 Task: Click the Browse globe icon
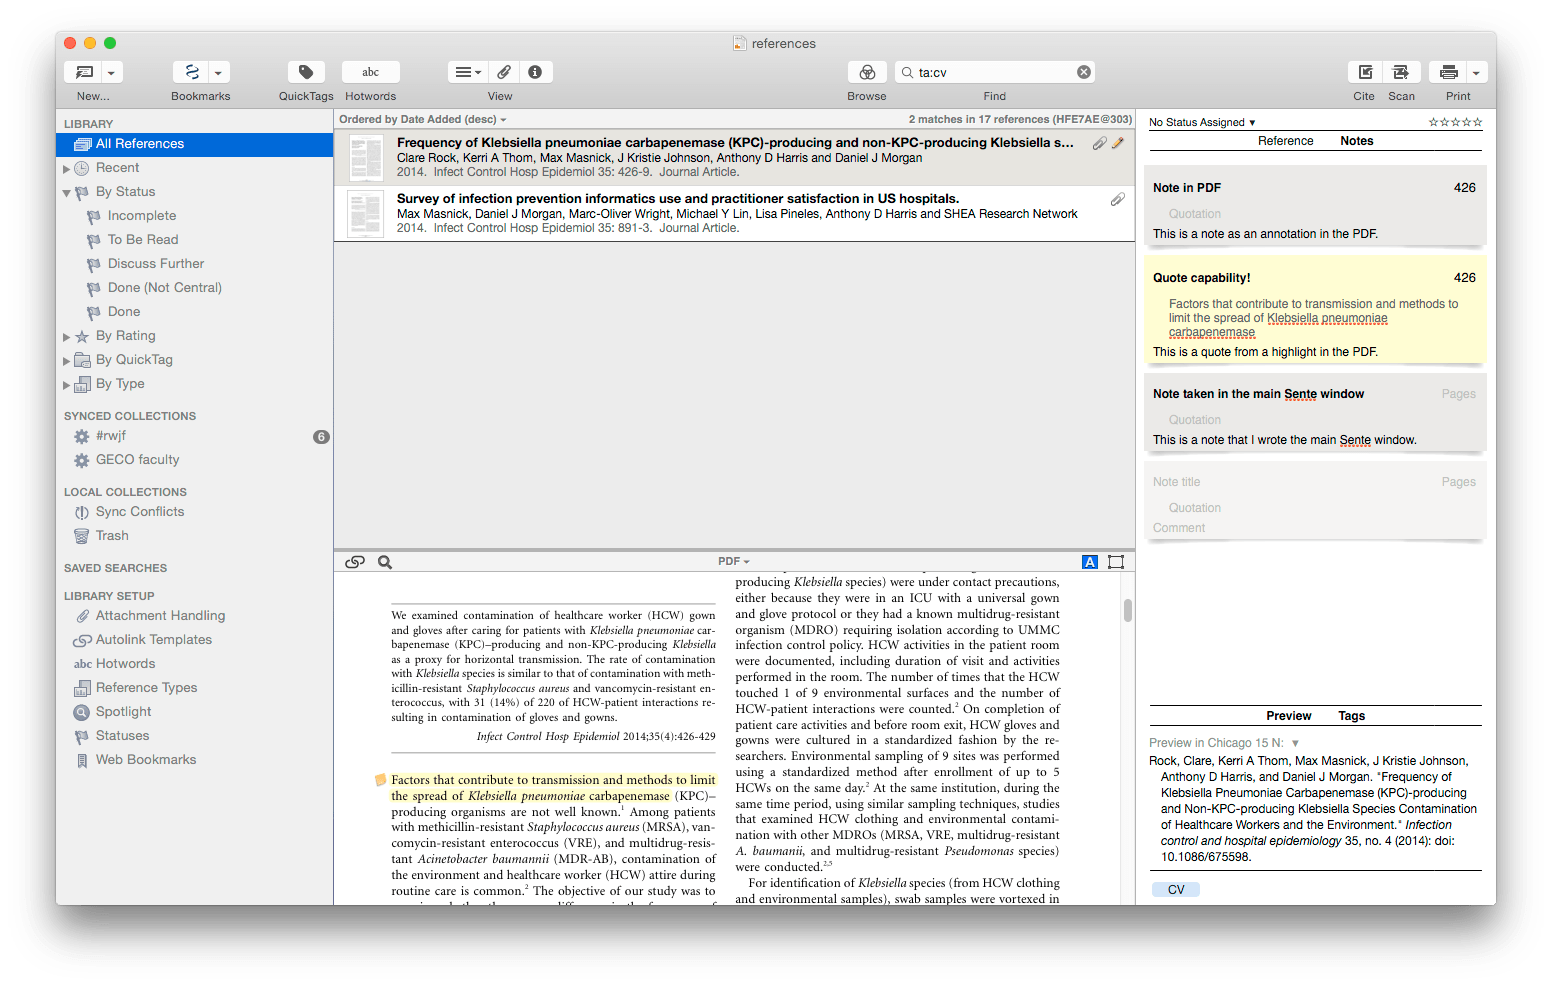pos(866,71)
